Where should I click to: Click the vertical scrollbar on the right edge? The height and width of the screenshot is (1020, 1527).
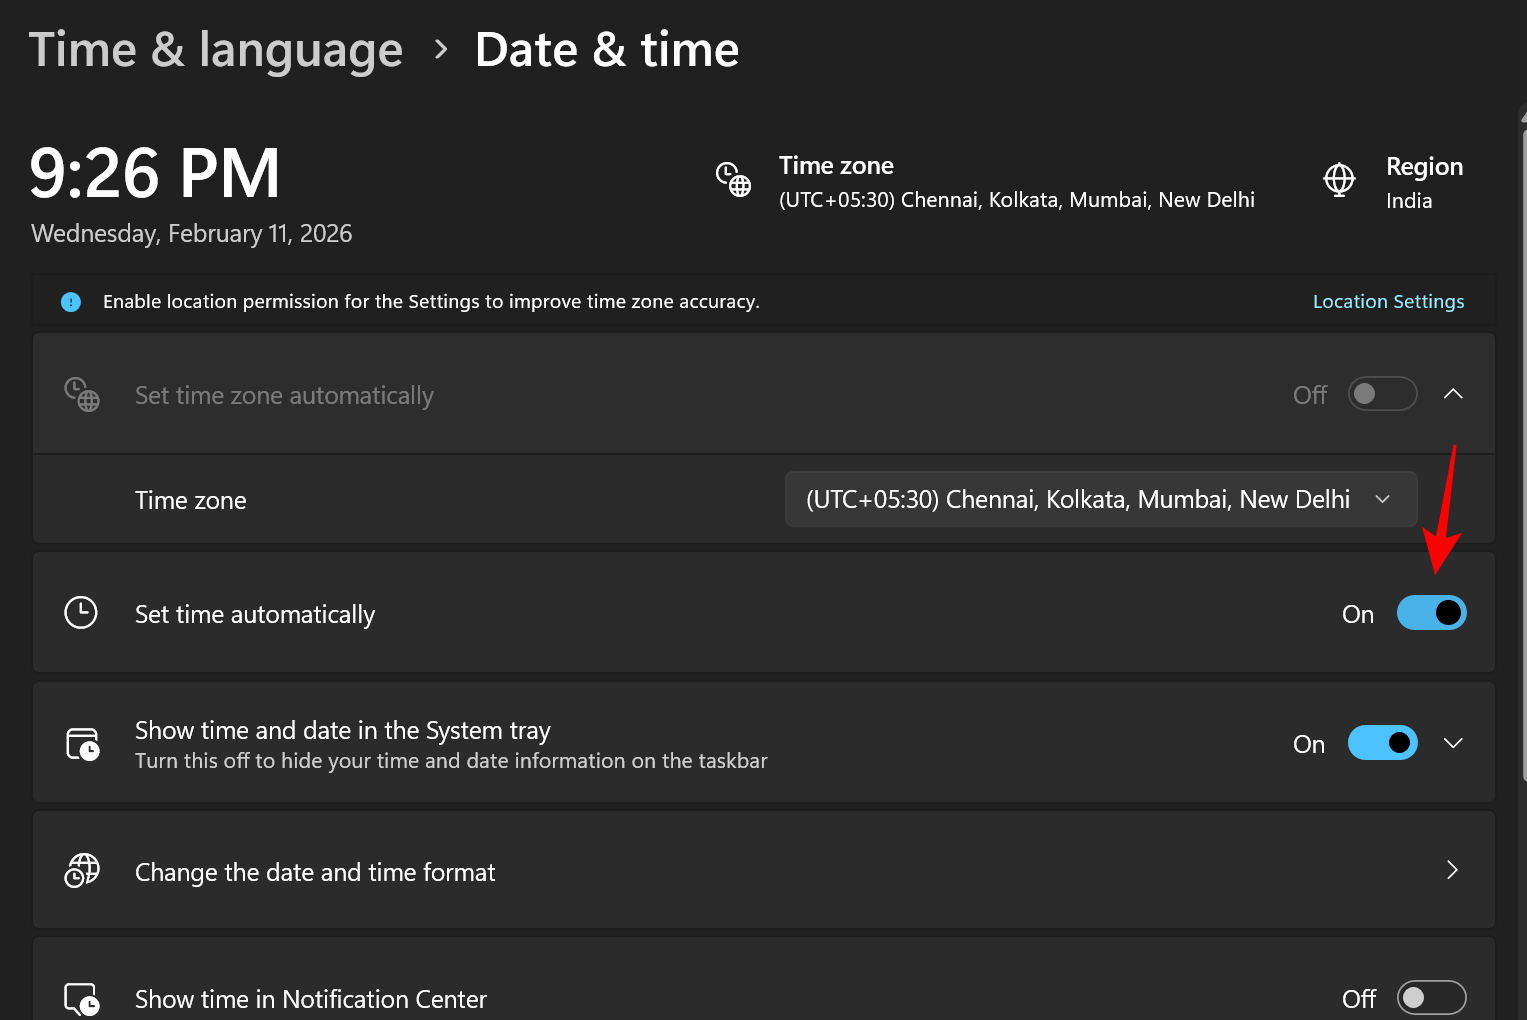tap(1523, 450)
